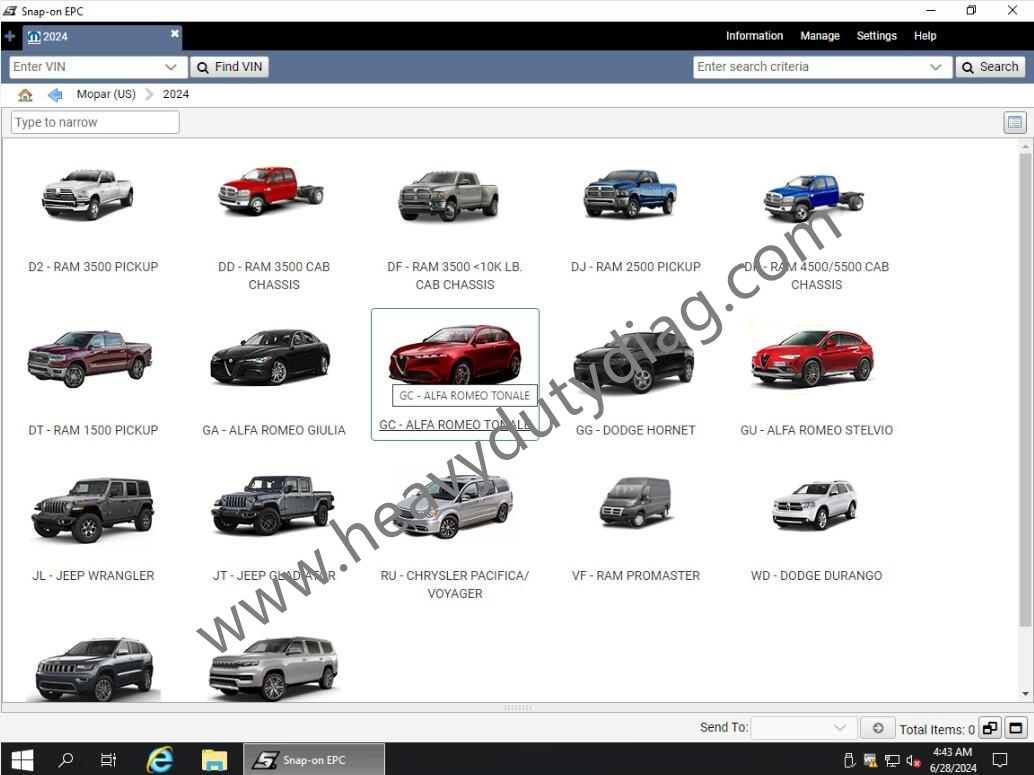Go back using the blue arrow icon
This screenshot has height=775, width=1034.
pos(55,95)
